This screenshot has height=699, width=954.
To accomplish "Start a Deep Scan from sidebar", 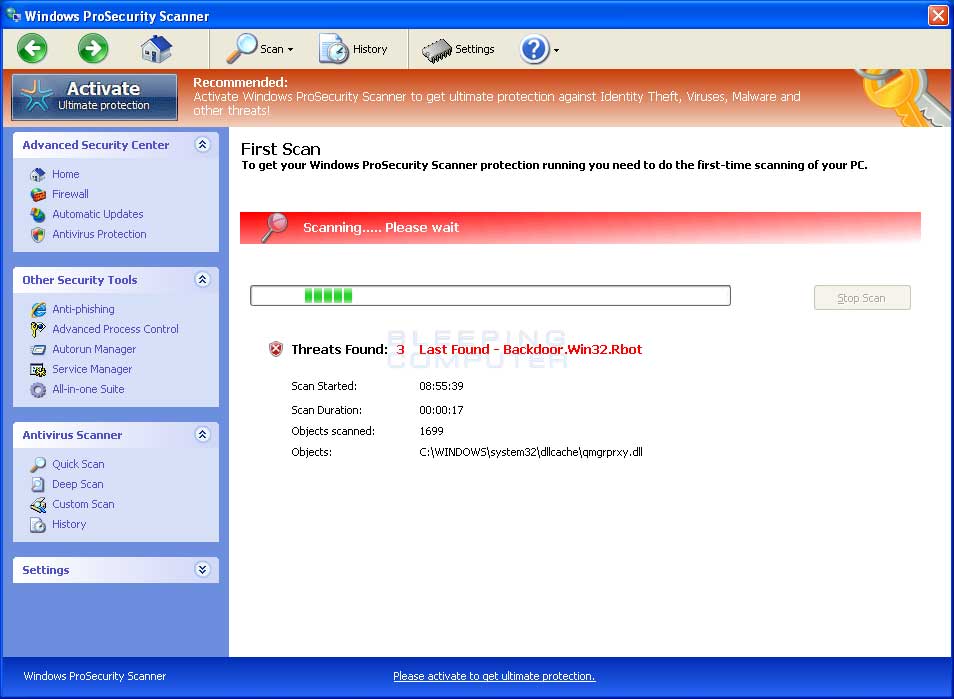I will coord(78,484).
